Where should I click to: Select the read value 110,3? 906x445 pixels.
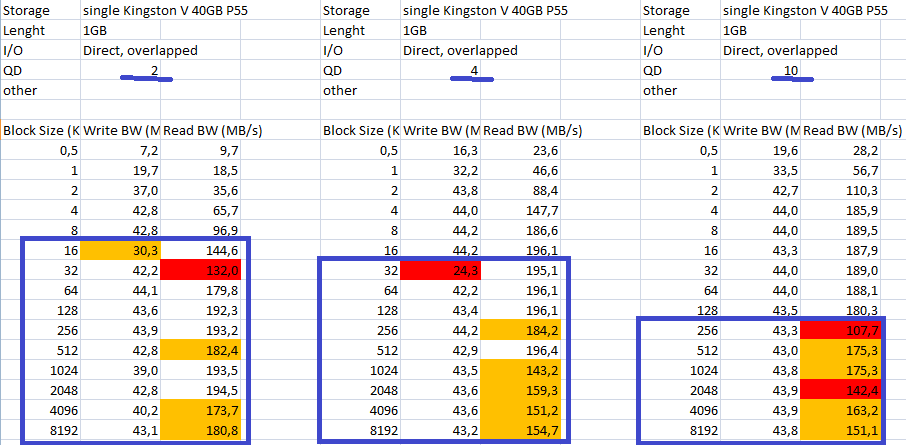tap(841, 191)
